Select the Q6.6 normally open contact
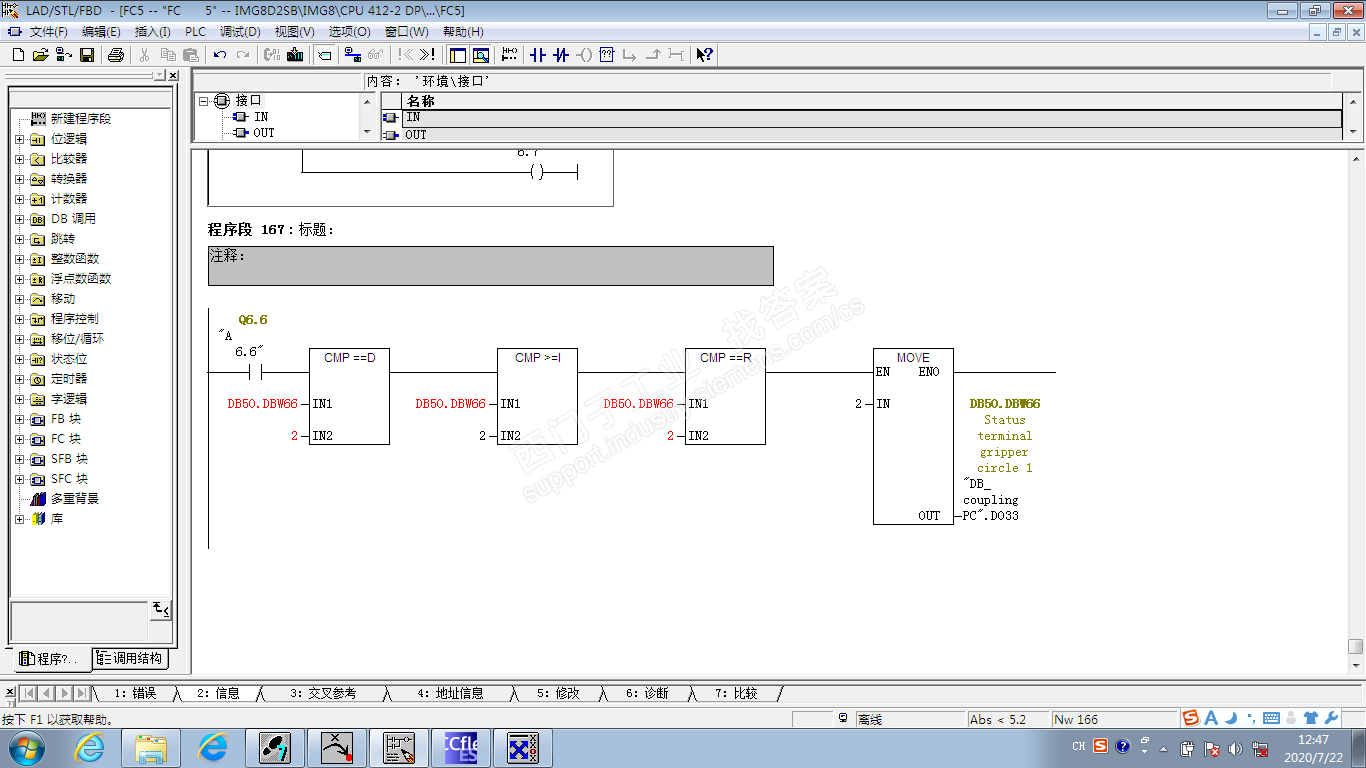The image size is (1366, 768). pyautogui.click(x=254, y=372)
